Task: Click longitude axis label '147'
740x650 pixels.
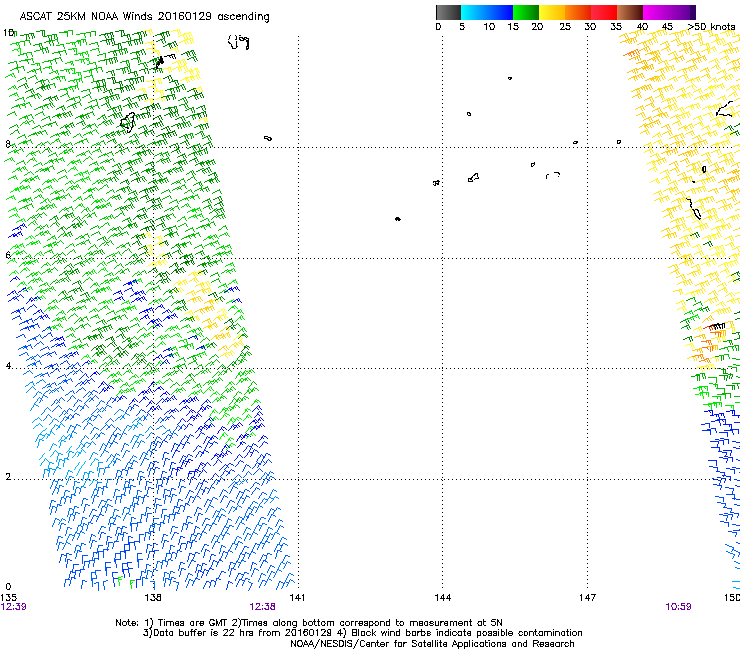Action: coord(588,598)
